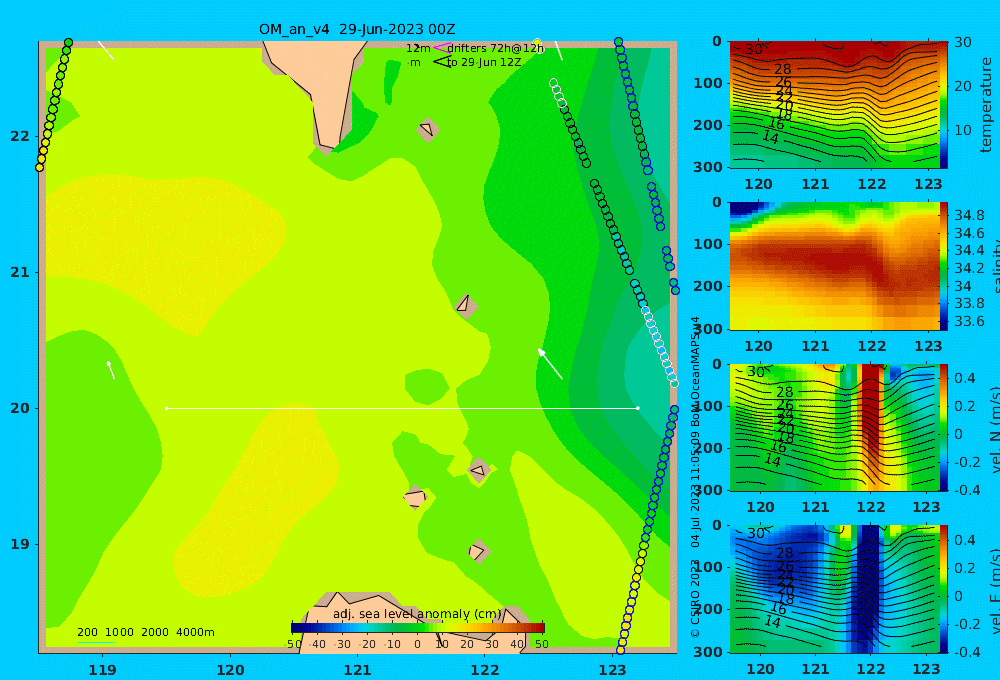
Task: Click the black triangle legend marker
Action: click(441, 62)
